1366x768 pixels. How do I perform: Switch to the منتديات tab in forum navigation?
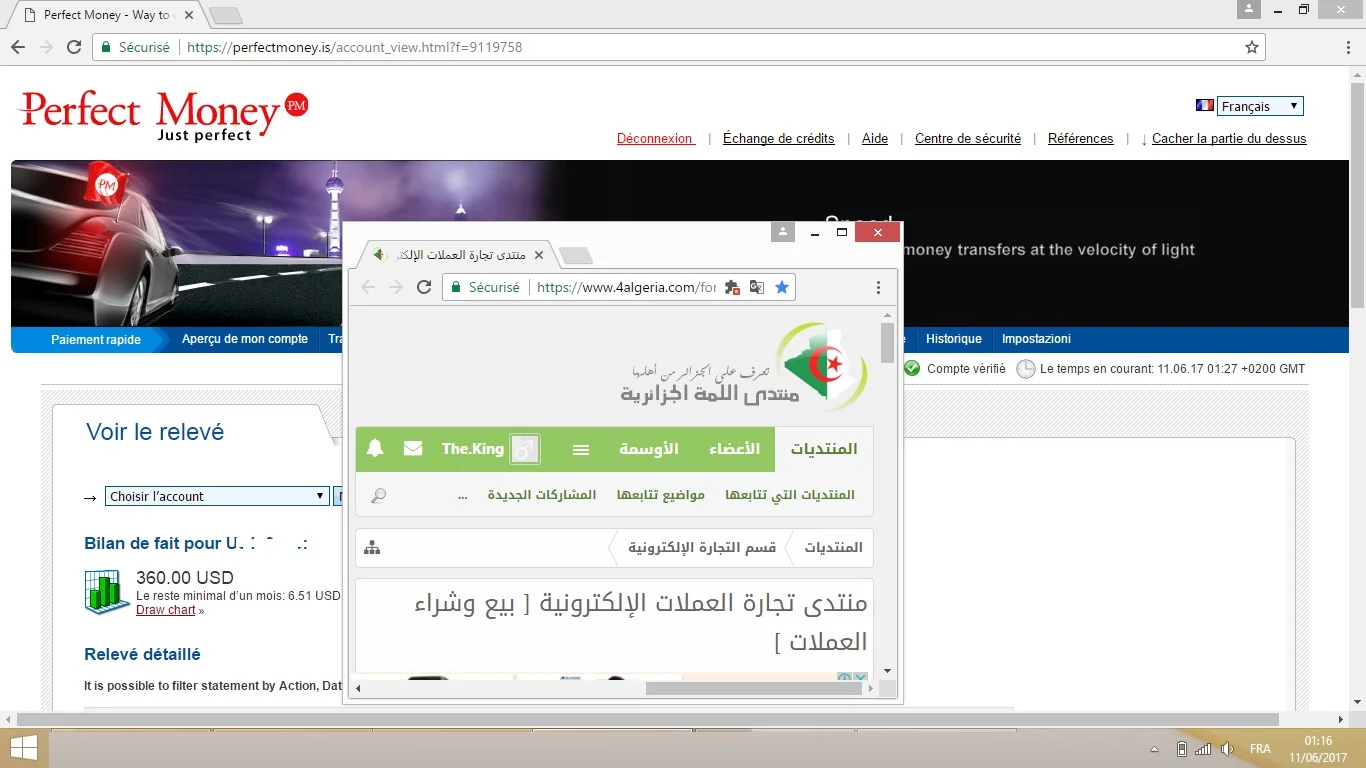click(x=824, y=449)
